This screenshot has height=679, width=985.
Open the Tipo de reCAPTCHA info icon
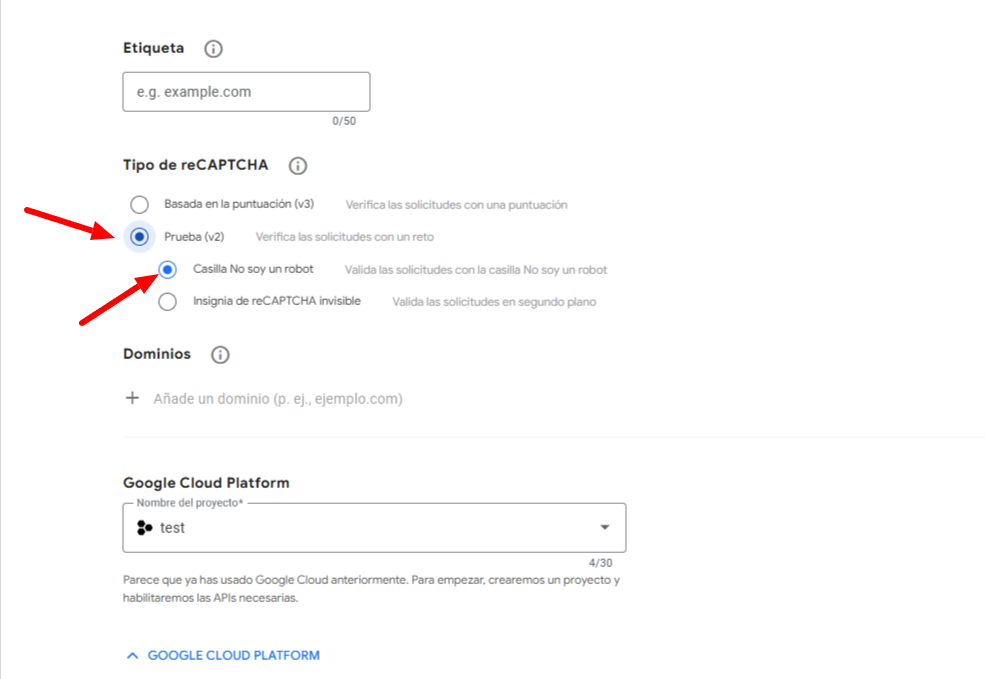click(x=298, y=166)
